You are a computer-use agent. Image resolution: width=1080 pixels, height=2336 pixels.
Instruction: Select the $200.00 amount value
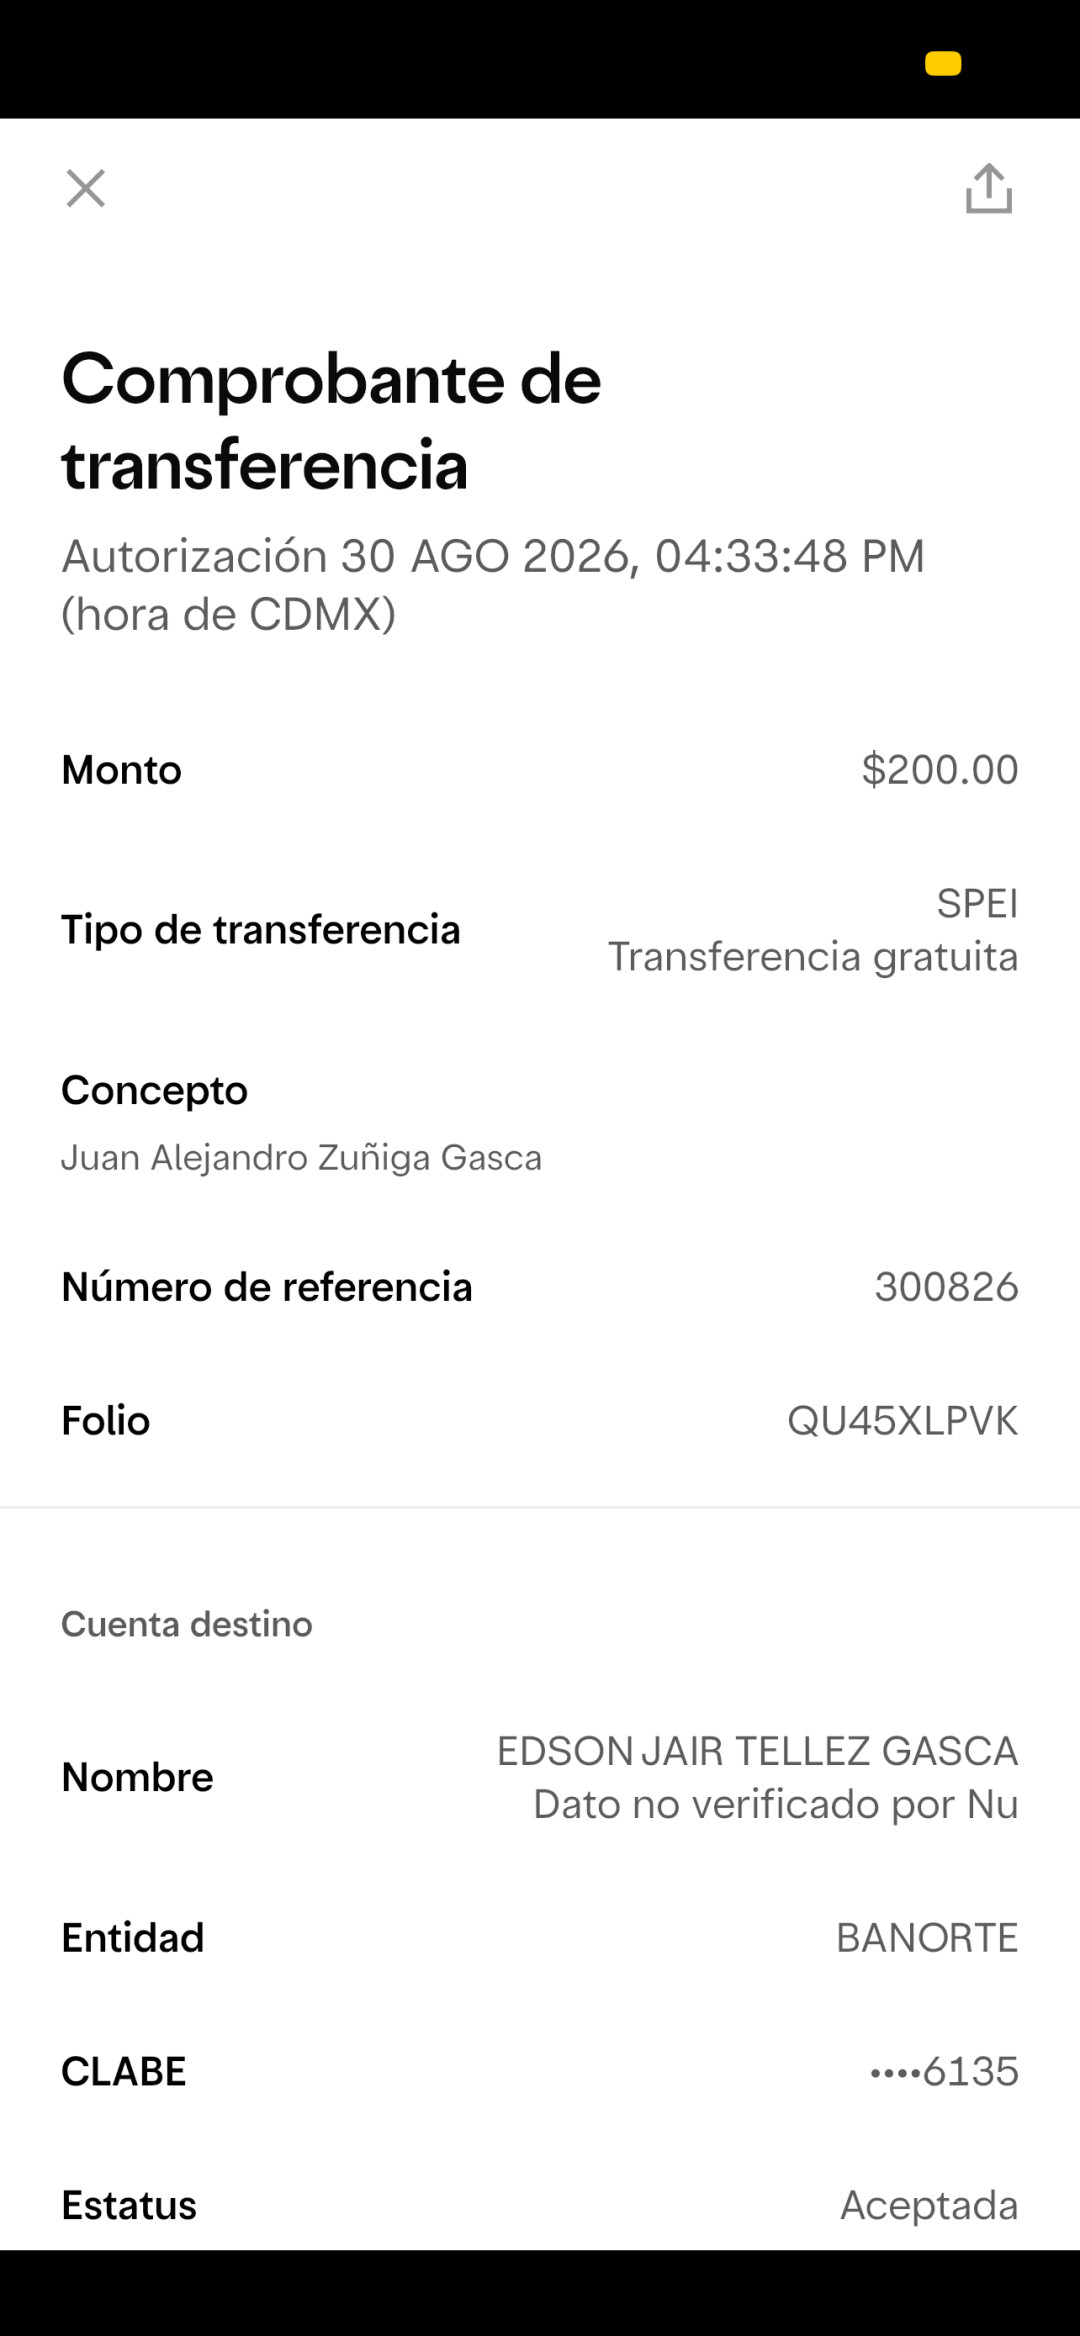[x=940, y=770]
